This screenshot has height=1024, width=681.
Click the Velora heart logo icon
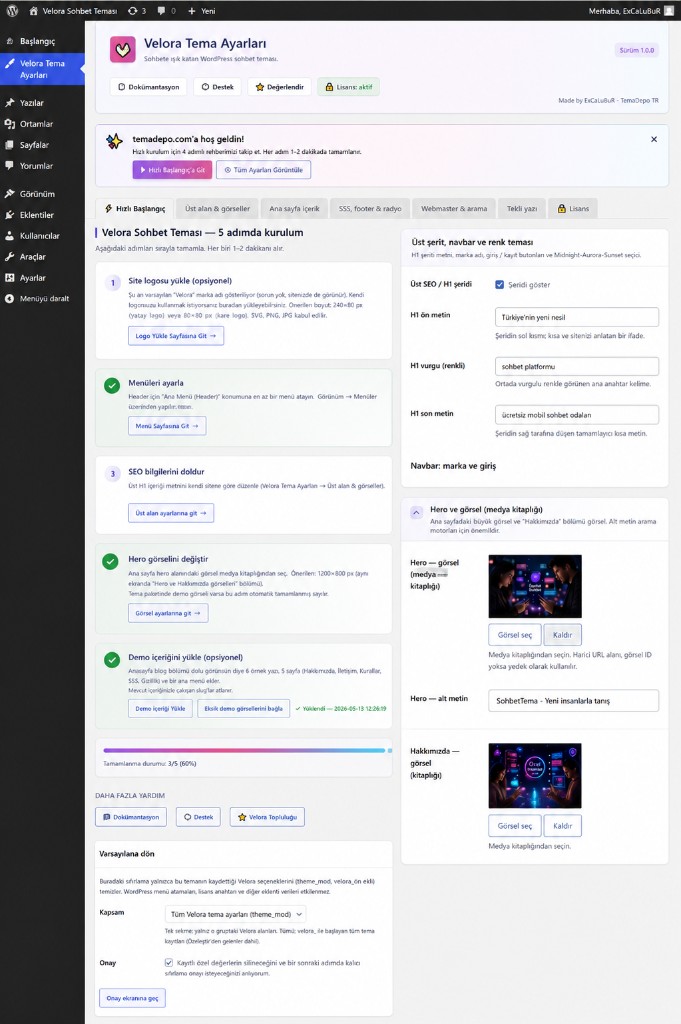click(122, 50)
